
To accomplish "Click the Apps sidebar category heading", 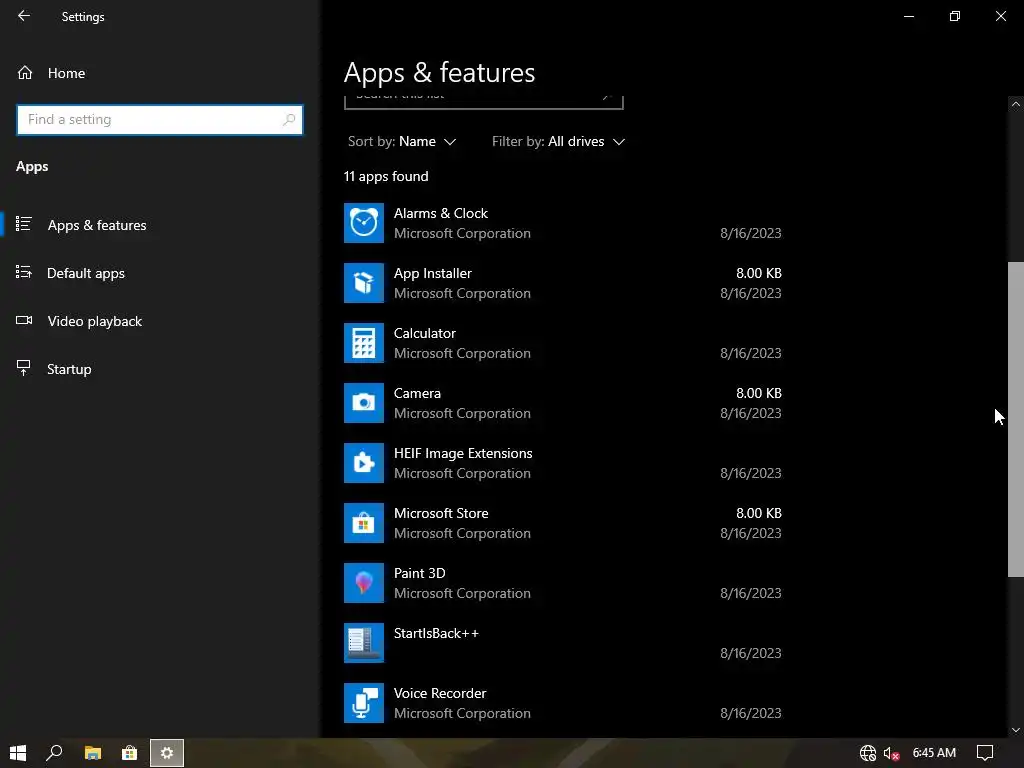I will point(32,167).
